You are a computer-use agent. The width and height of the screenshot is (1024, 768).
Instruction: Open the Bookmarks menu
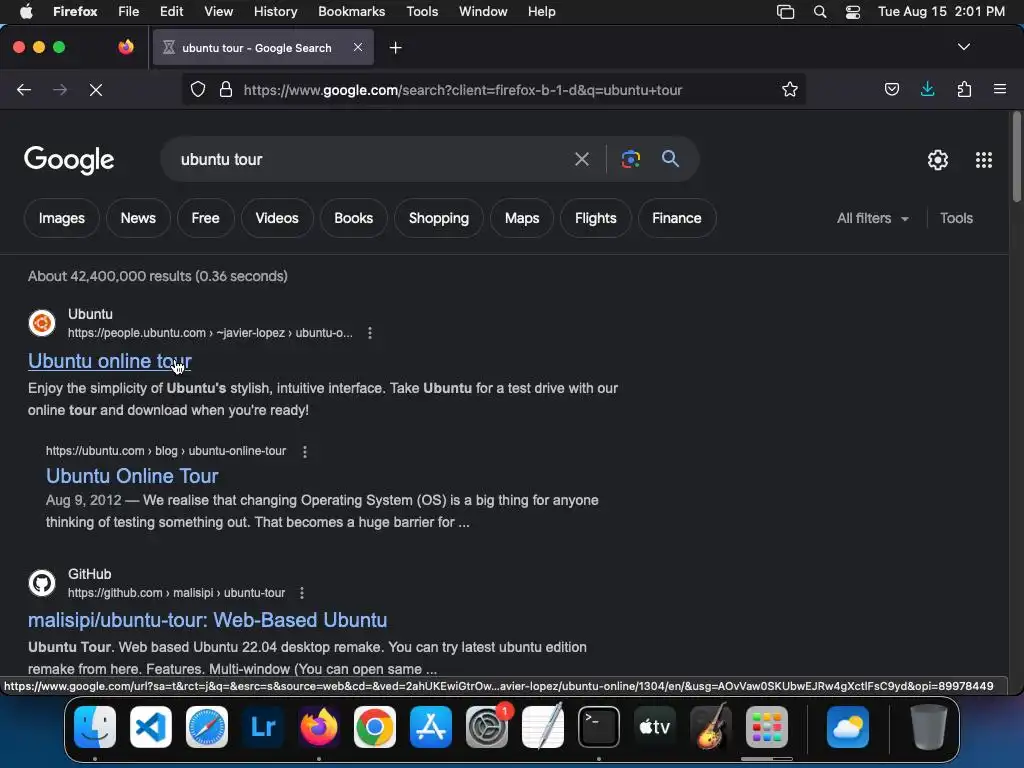point(351,12)
